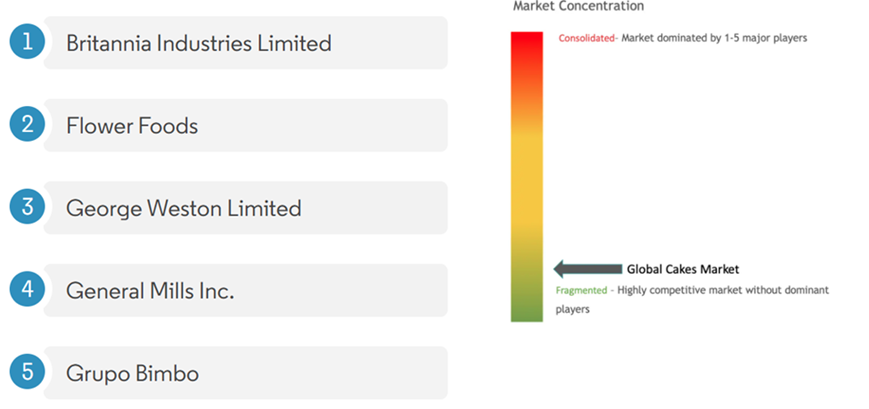Click the number 2 circle badge
Viewport: 869px width, 409px height.
27,124
